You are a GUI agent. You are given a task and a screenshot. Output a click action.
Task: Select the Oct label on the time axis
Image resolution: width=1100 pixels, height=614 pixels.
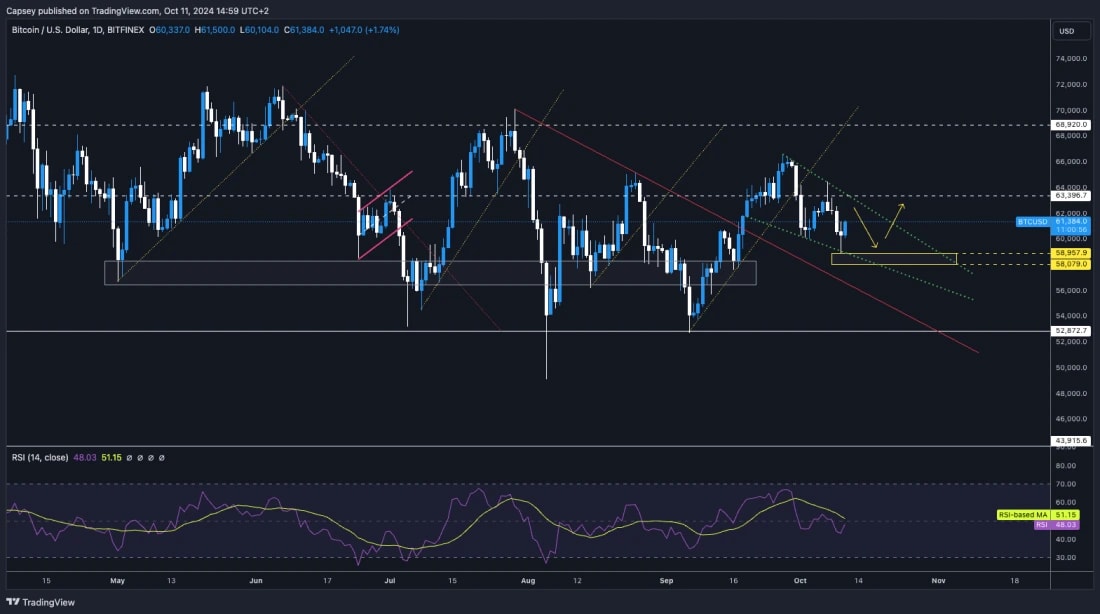pyautogui.click(x=801, y=579)
